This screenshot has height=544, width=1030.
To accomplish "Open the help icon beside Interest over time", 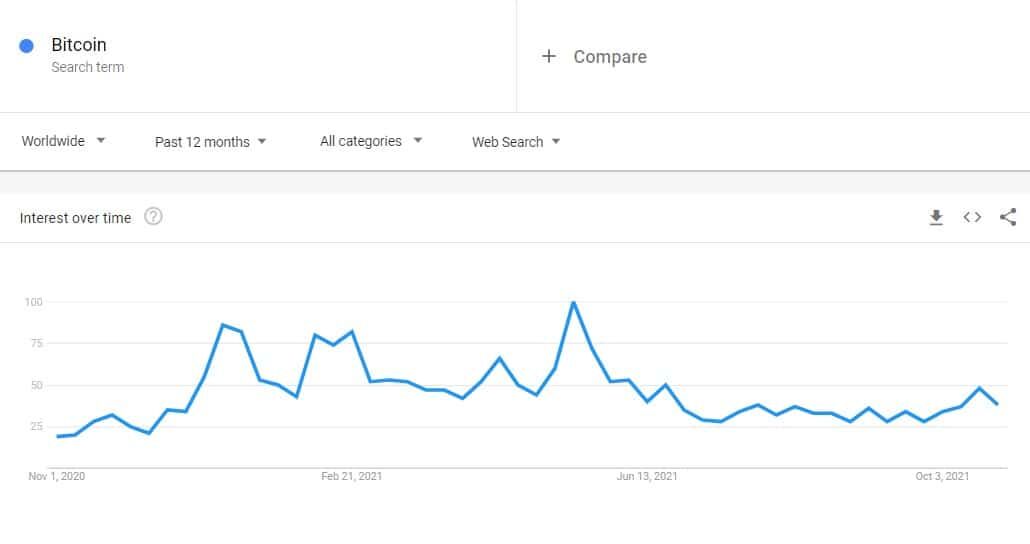I will point(153,217).
